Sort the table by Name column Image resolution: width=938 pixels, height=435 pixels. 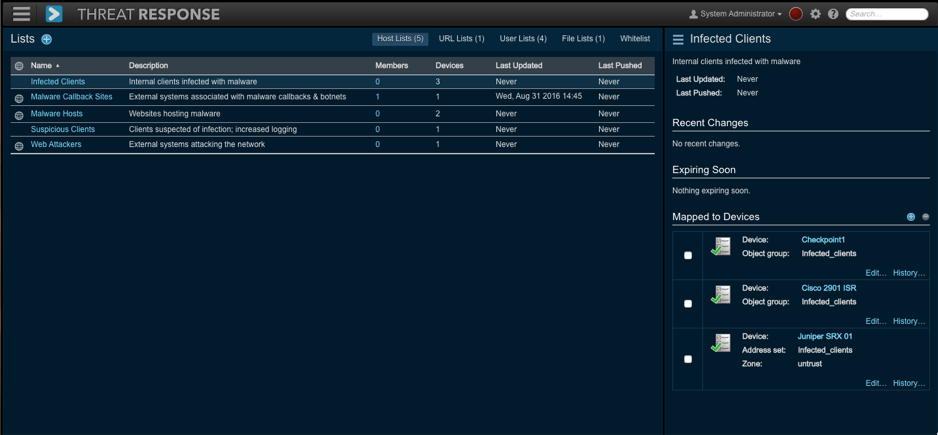click(41, 66)
